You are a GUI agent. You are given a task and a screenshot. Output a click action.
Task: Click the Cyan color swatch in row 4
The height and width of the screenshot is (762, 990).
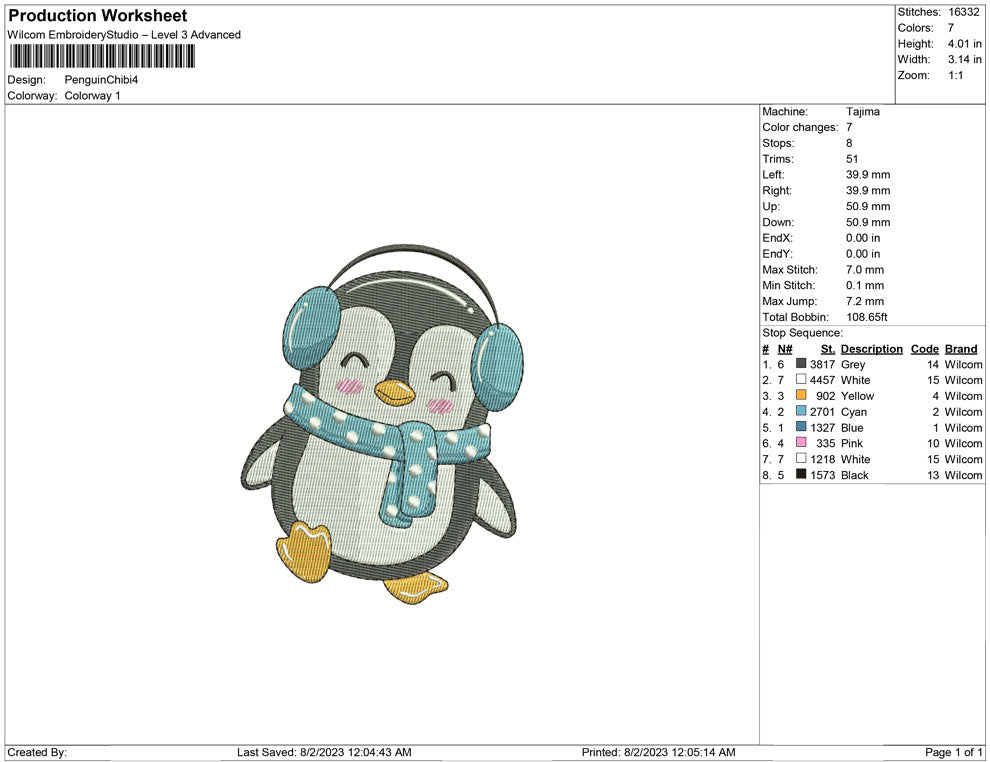pyautogui.click(x=800, y=412)
